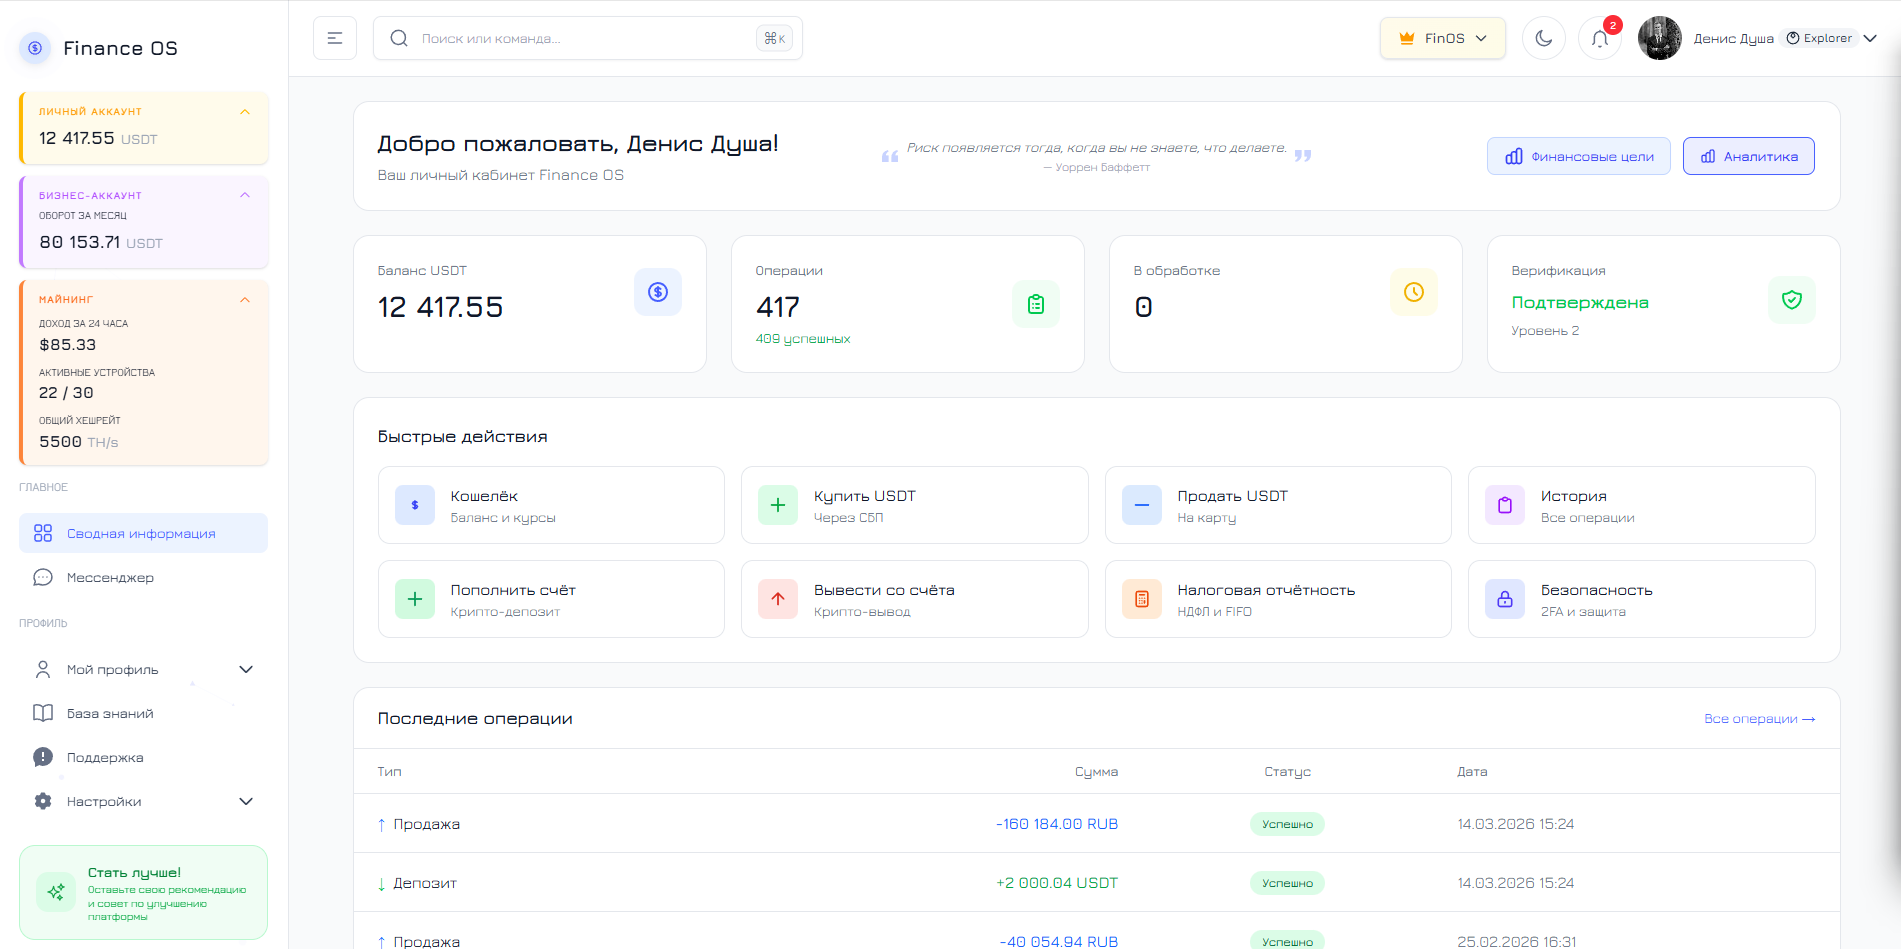Click the green plus icon for Купить USDT
Viewport: 1901px width, 949px height.
[x=778, y=505]
